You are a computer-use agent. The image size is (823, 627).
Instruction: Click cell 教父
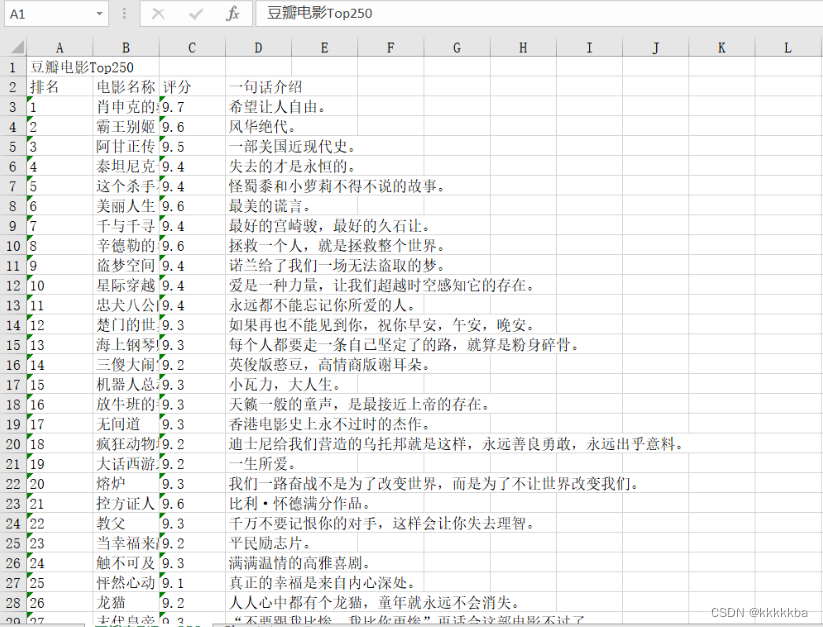tap(126, 523)
